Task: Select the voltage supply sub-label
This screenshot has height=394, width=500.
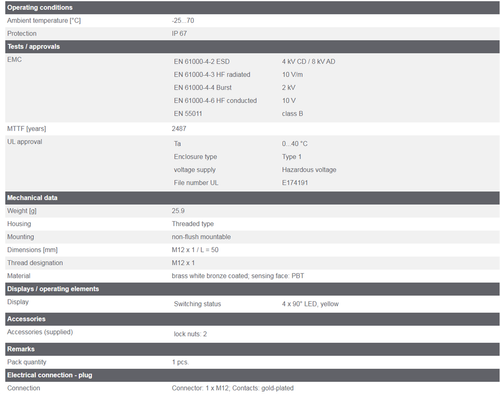Action: [x=194, y=170]
